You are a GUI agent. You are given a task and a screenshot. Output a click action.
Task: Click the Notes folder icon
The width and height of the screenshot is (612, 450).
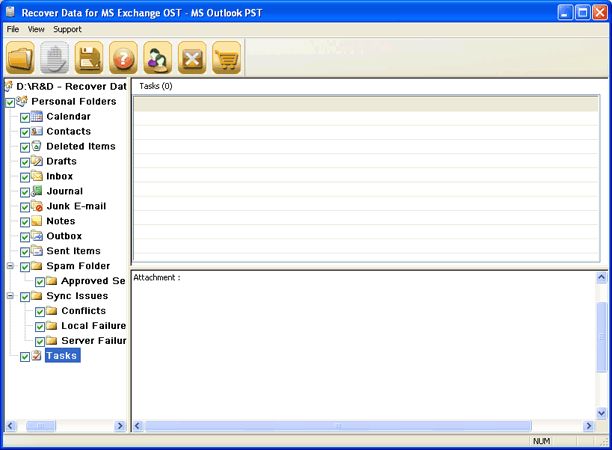[37, 221]
